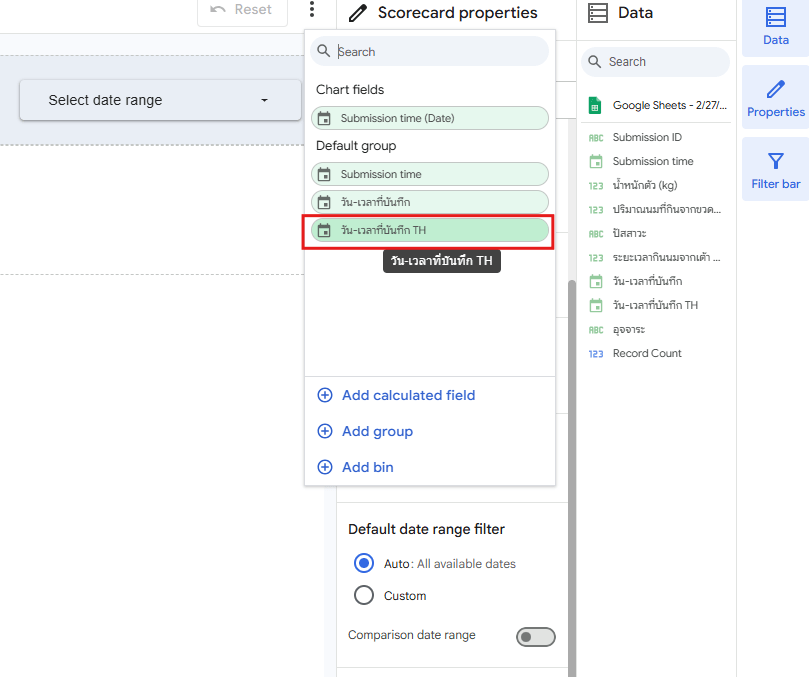
Task: Click Add calculated field
Action: [x=408, y=395]
